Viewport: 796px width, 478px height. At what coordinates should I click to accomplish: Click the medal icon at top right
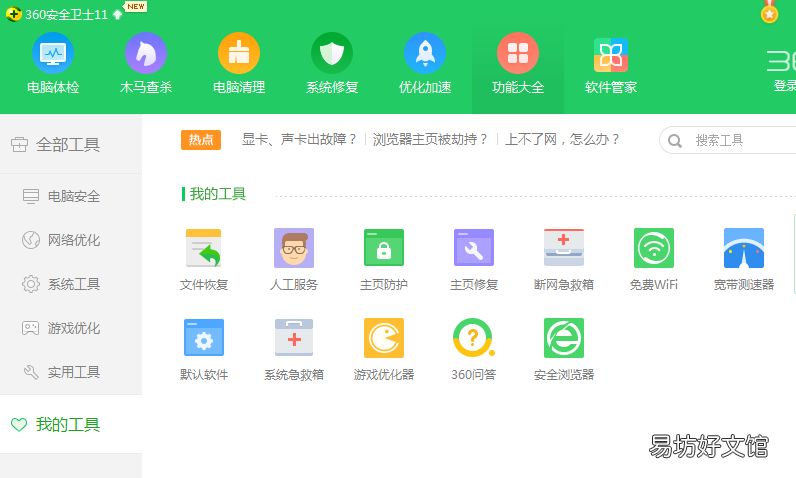[770, 12]
